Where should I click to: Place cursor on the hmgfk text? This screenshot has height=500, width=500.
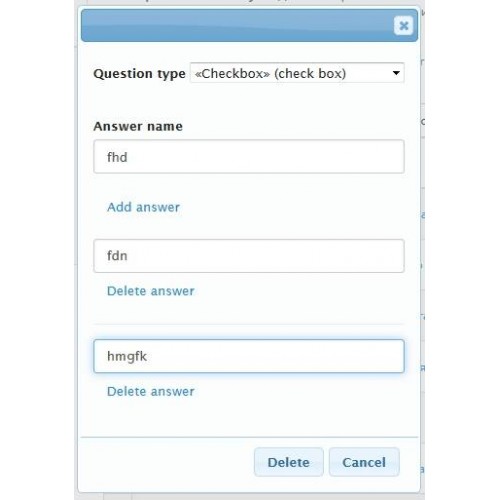pyautogui.click(x=127, y=357)
